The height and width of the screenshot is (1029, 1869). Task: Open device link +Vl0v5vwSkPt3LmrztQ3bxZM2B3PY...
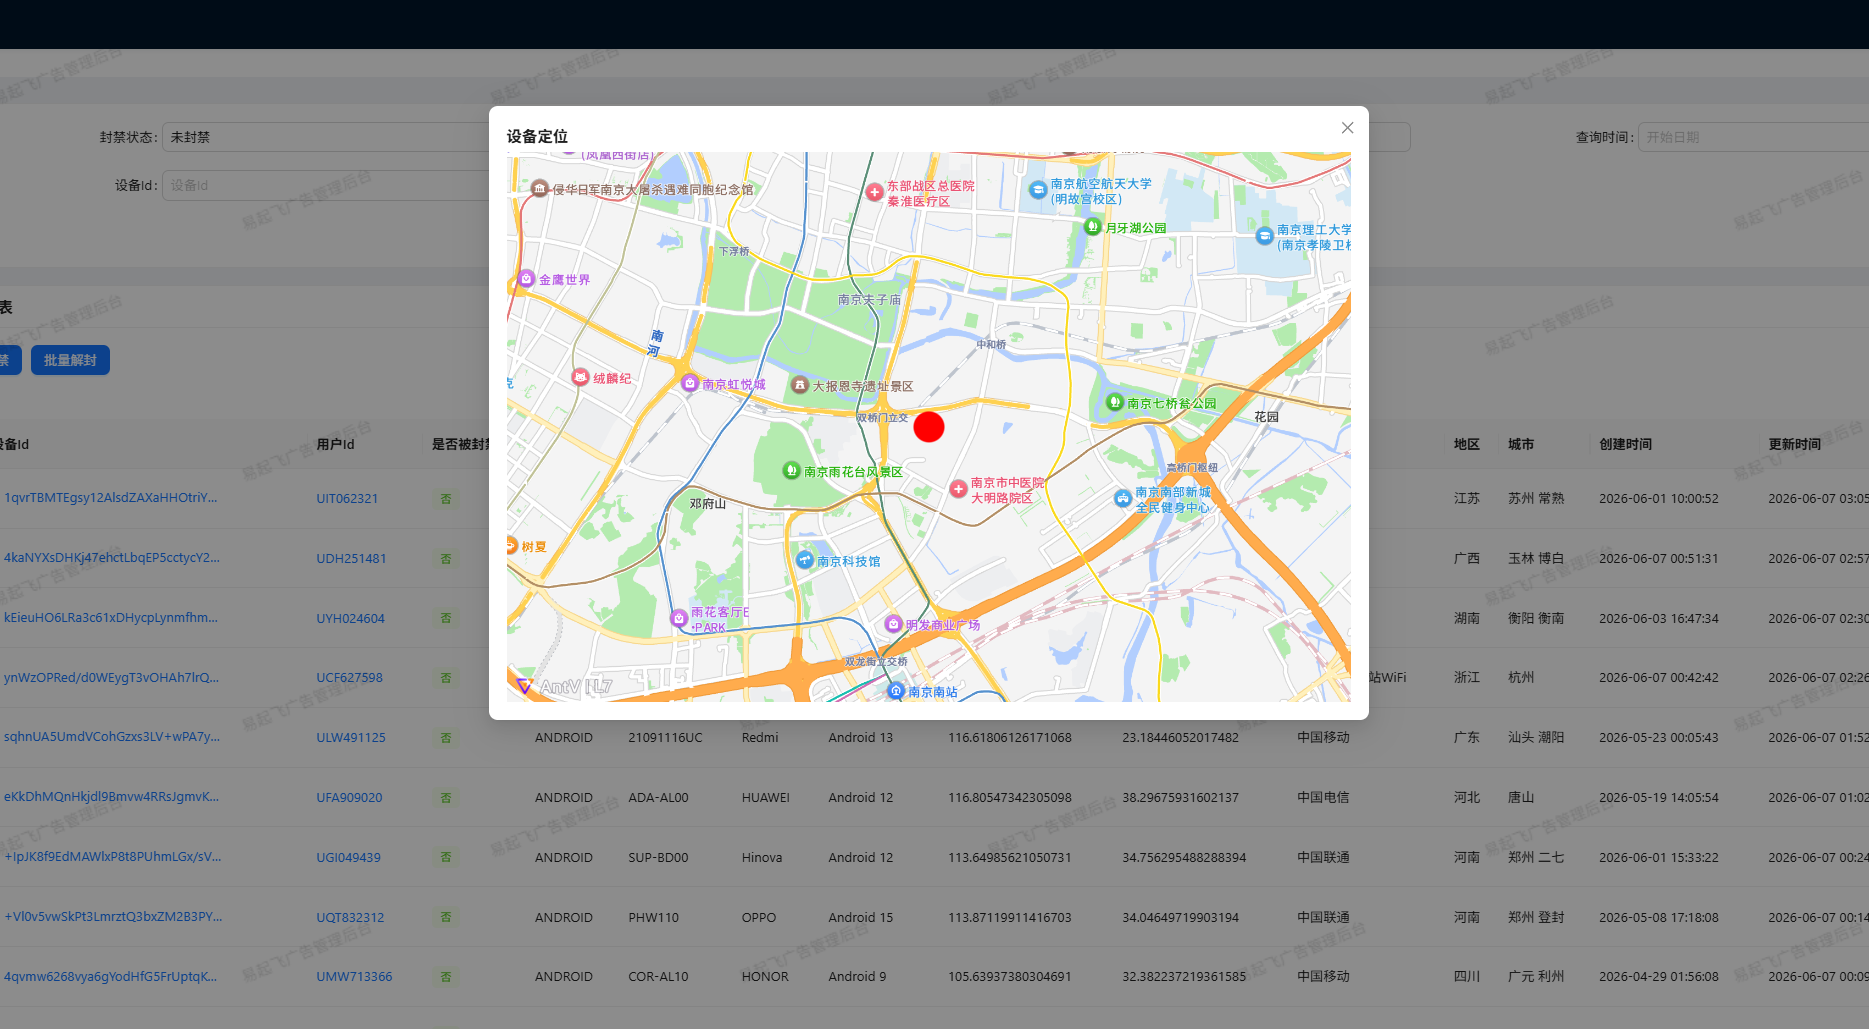[x=113, y=917]
